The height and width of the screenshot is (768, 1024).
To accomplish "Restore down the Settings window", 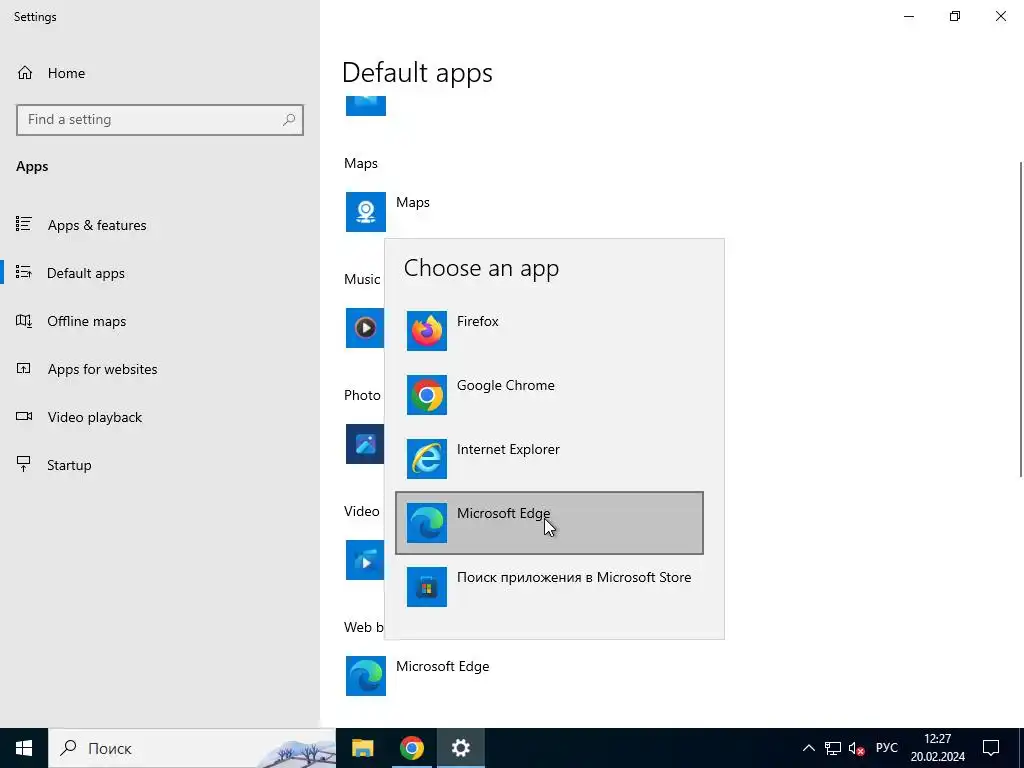I will coord(955,16).
